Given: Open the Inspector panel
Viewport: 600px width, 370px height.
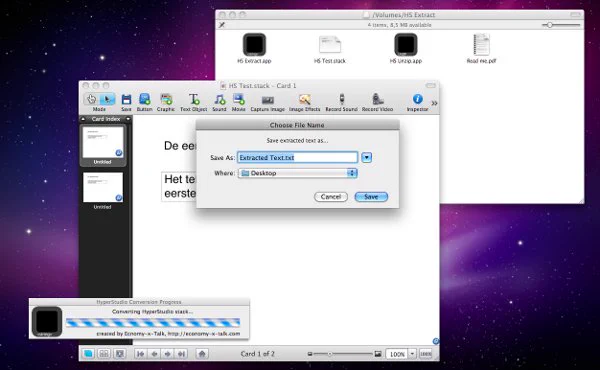Looking at the screenshot, I should tap(417, 99).
